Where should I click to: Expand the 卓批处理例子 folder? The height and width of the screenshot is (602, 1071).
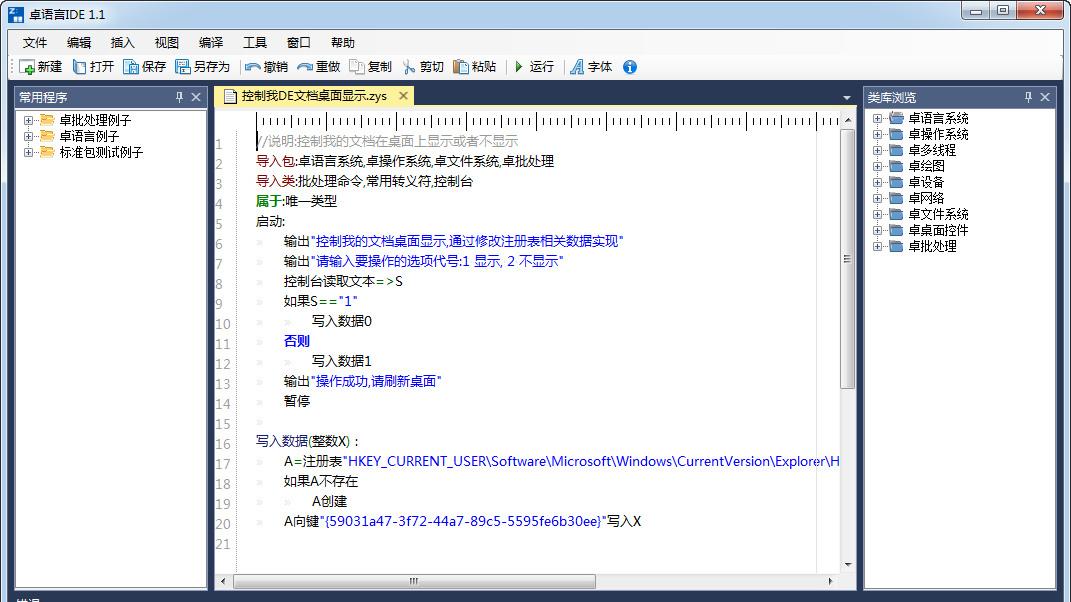[28, 120]
